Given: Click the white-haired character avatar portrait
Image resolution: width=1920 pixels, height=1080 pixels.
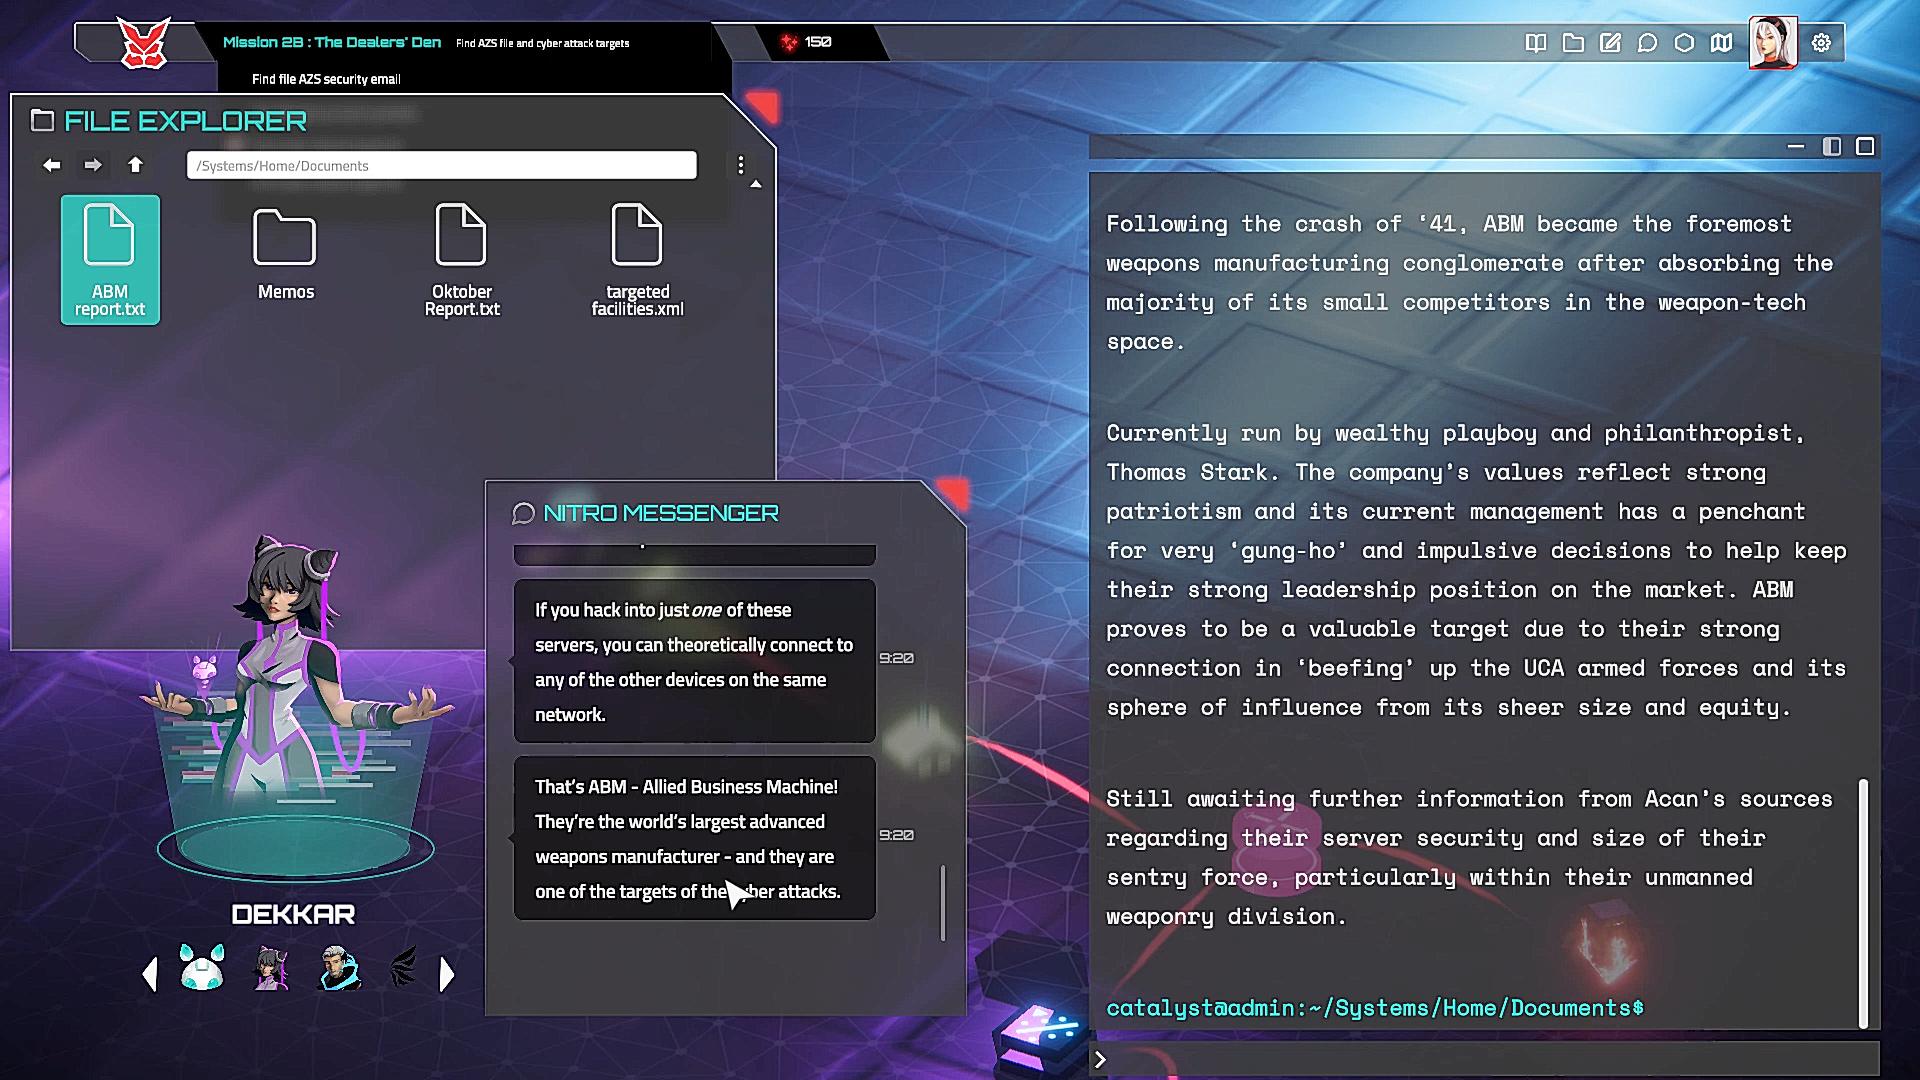Looking at the screenshot, I should 1772,42.
